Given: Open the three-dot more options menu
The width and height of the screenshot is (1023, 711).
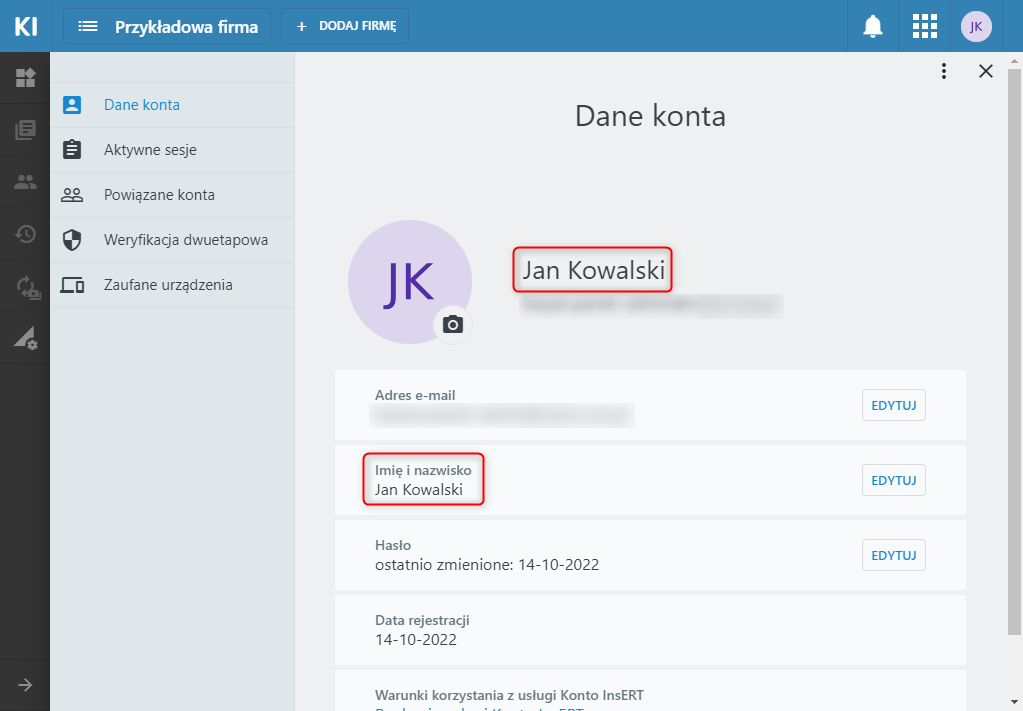Looking at the screenshot, I should pyautogui.click(x=943, y=71).
